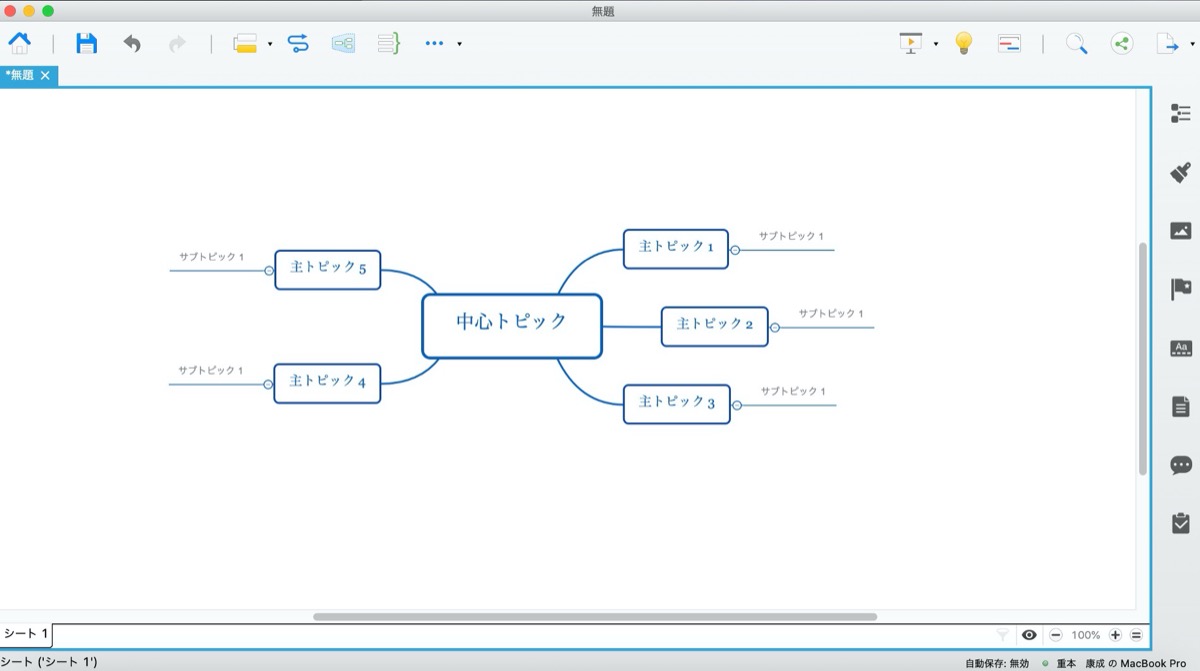Open the export dropdown arrow
The height and width of the screenshot is (671, 1200).
pos(1192,44)
